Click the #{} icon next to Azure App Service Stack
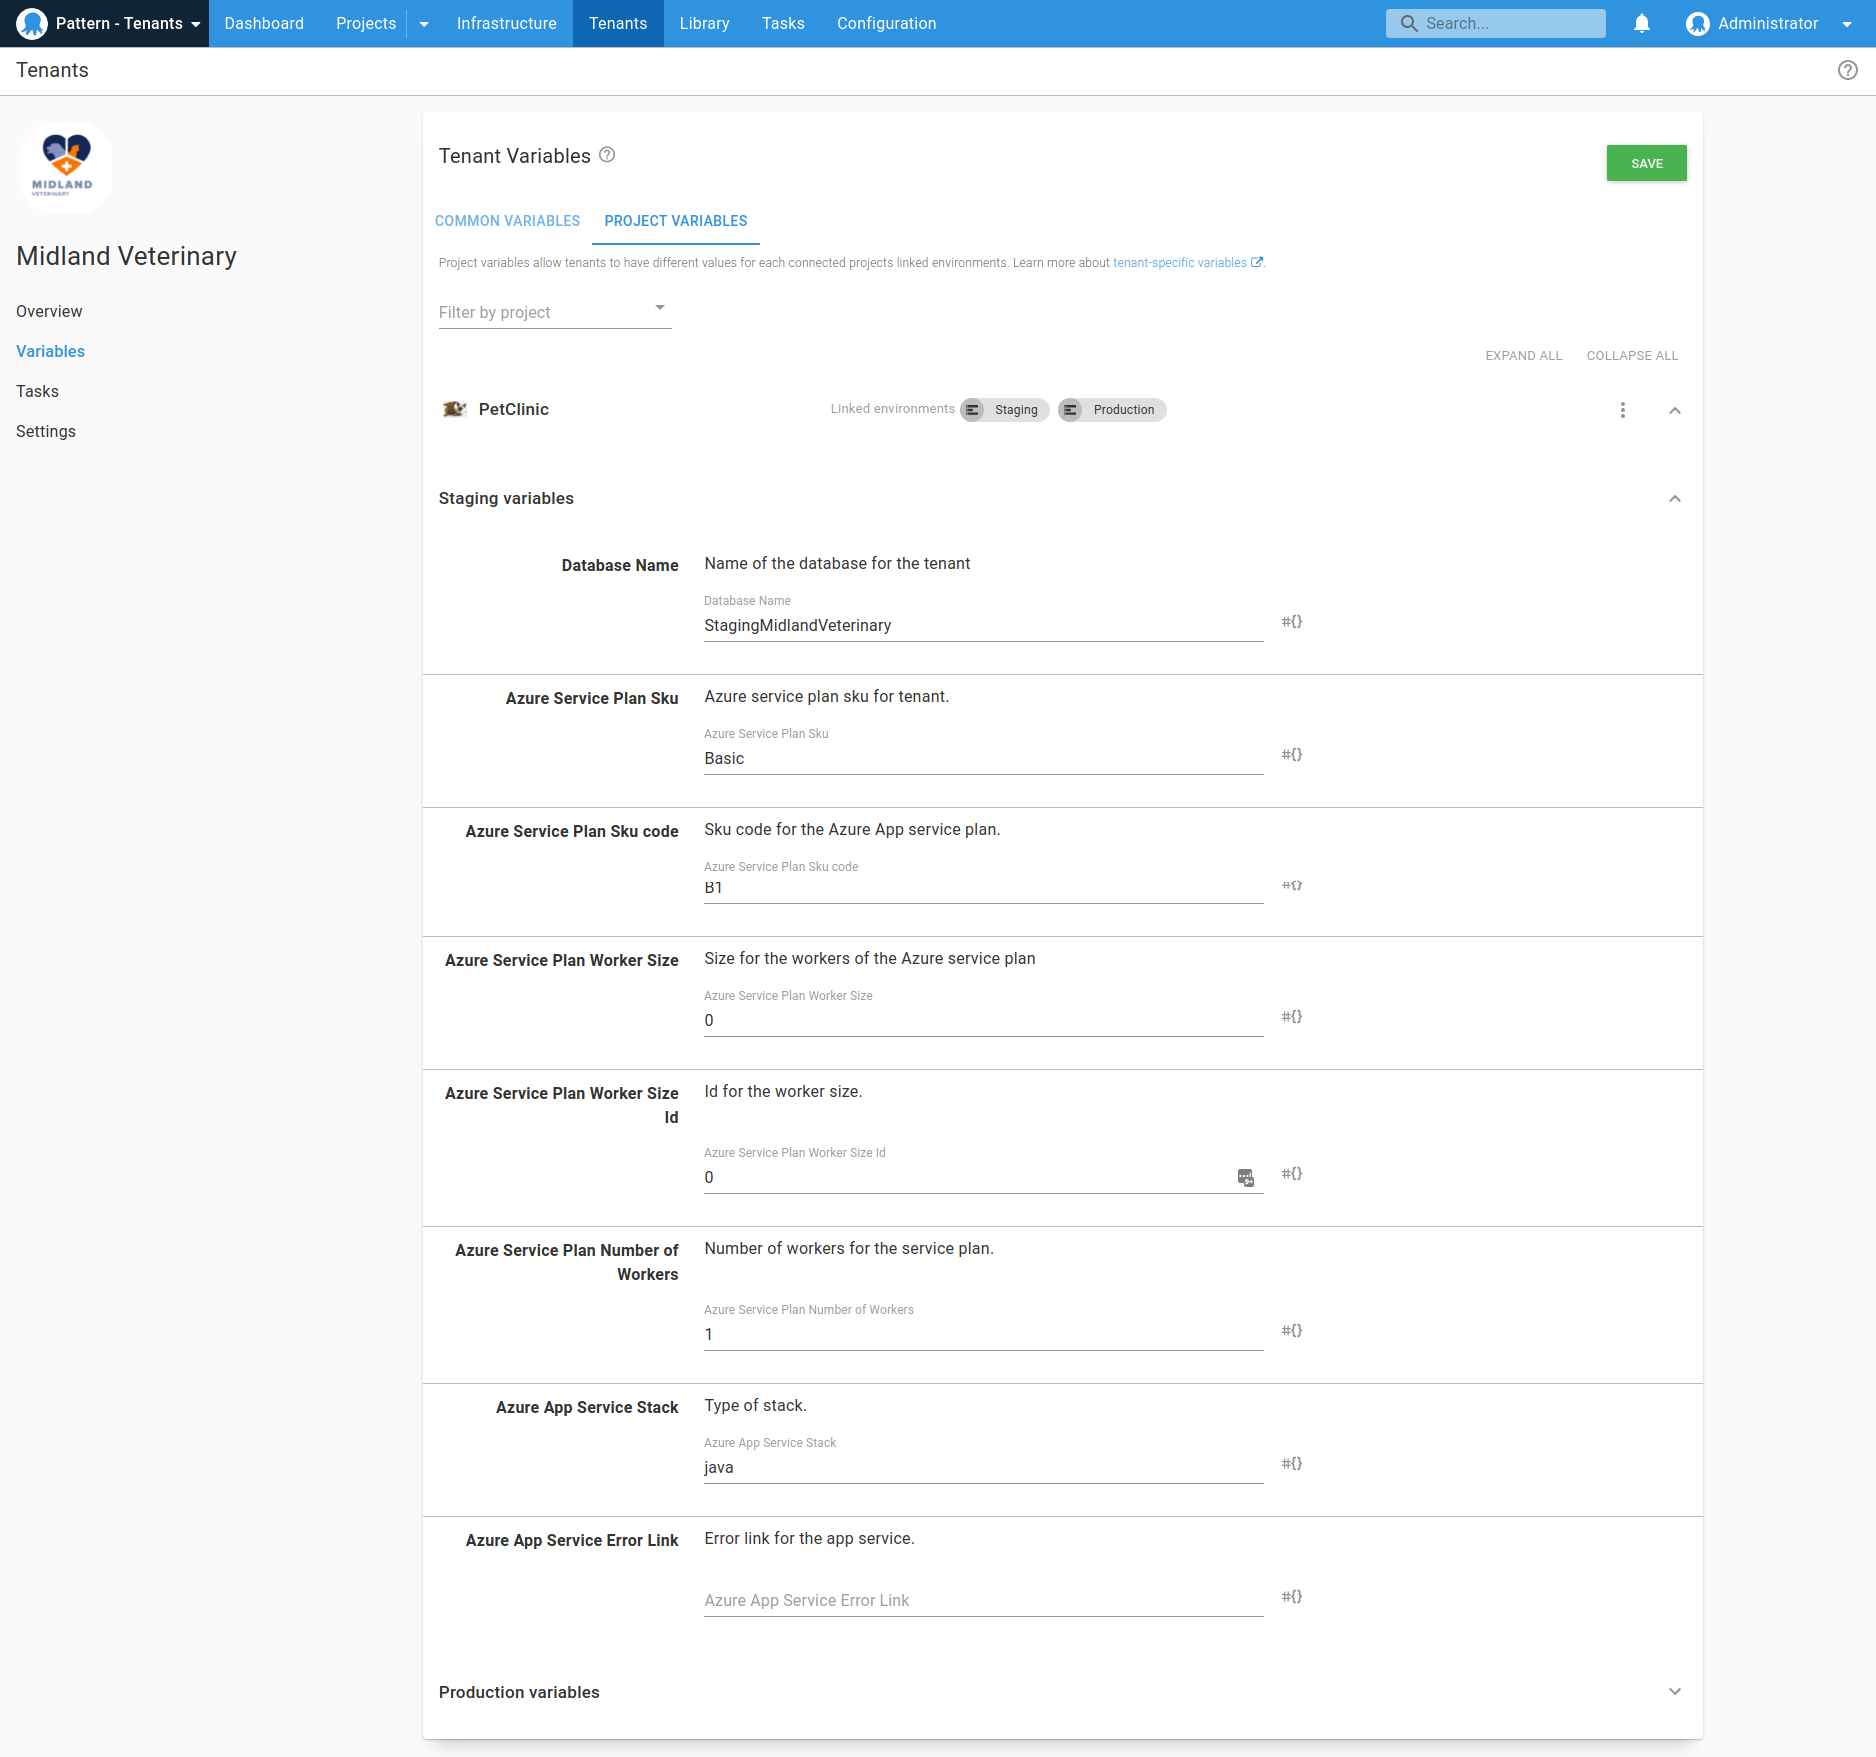The width and height of the screenshot is (1876, 1757). 1291,1464
